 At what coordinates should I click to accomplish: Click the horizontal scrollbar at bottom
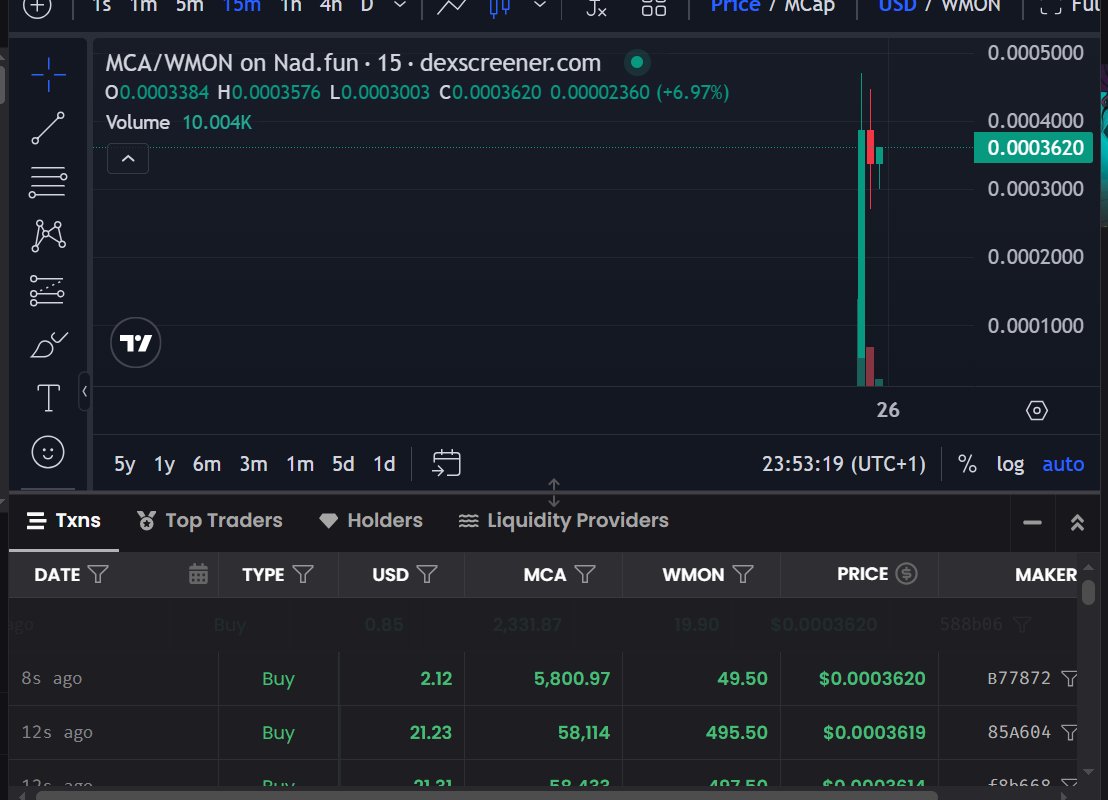(x=487, y=795)
